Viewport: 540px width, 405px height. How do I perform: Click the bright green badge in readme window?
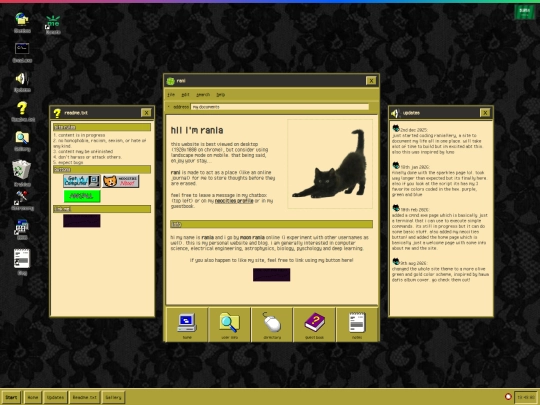point(82,196)
